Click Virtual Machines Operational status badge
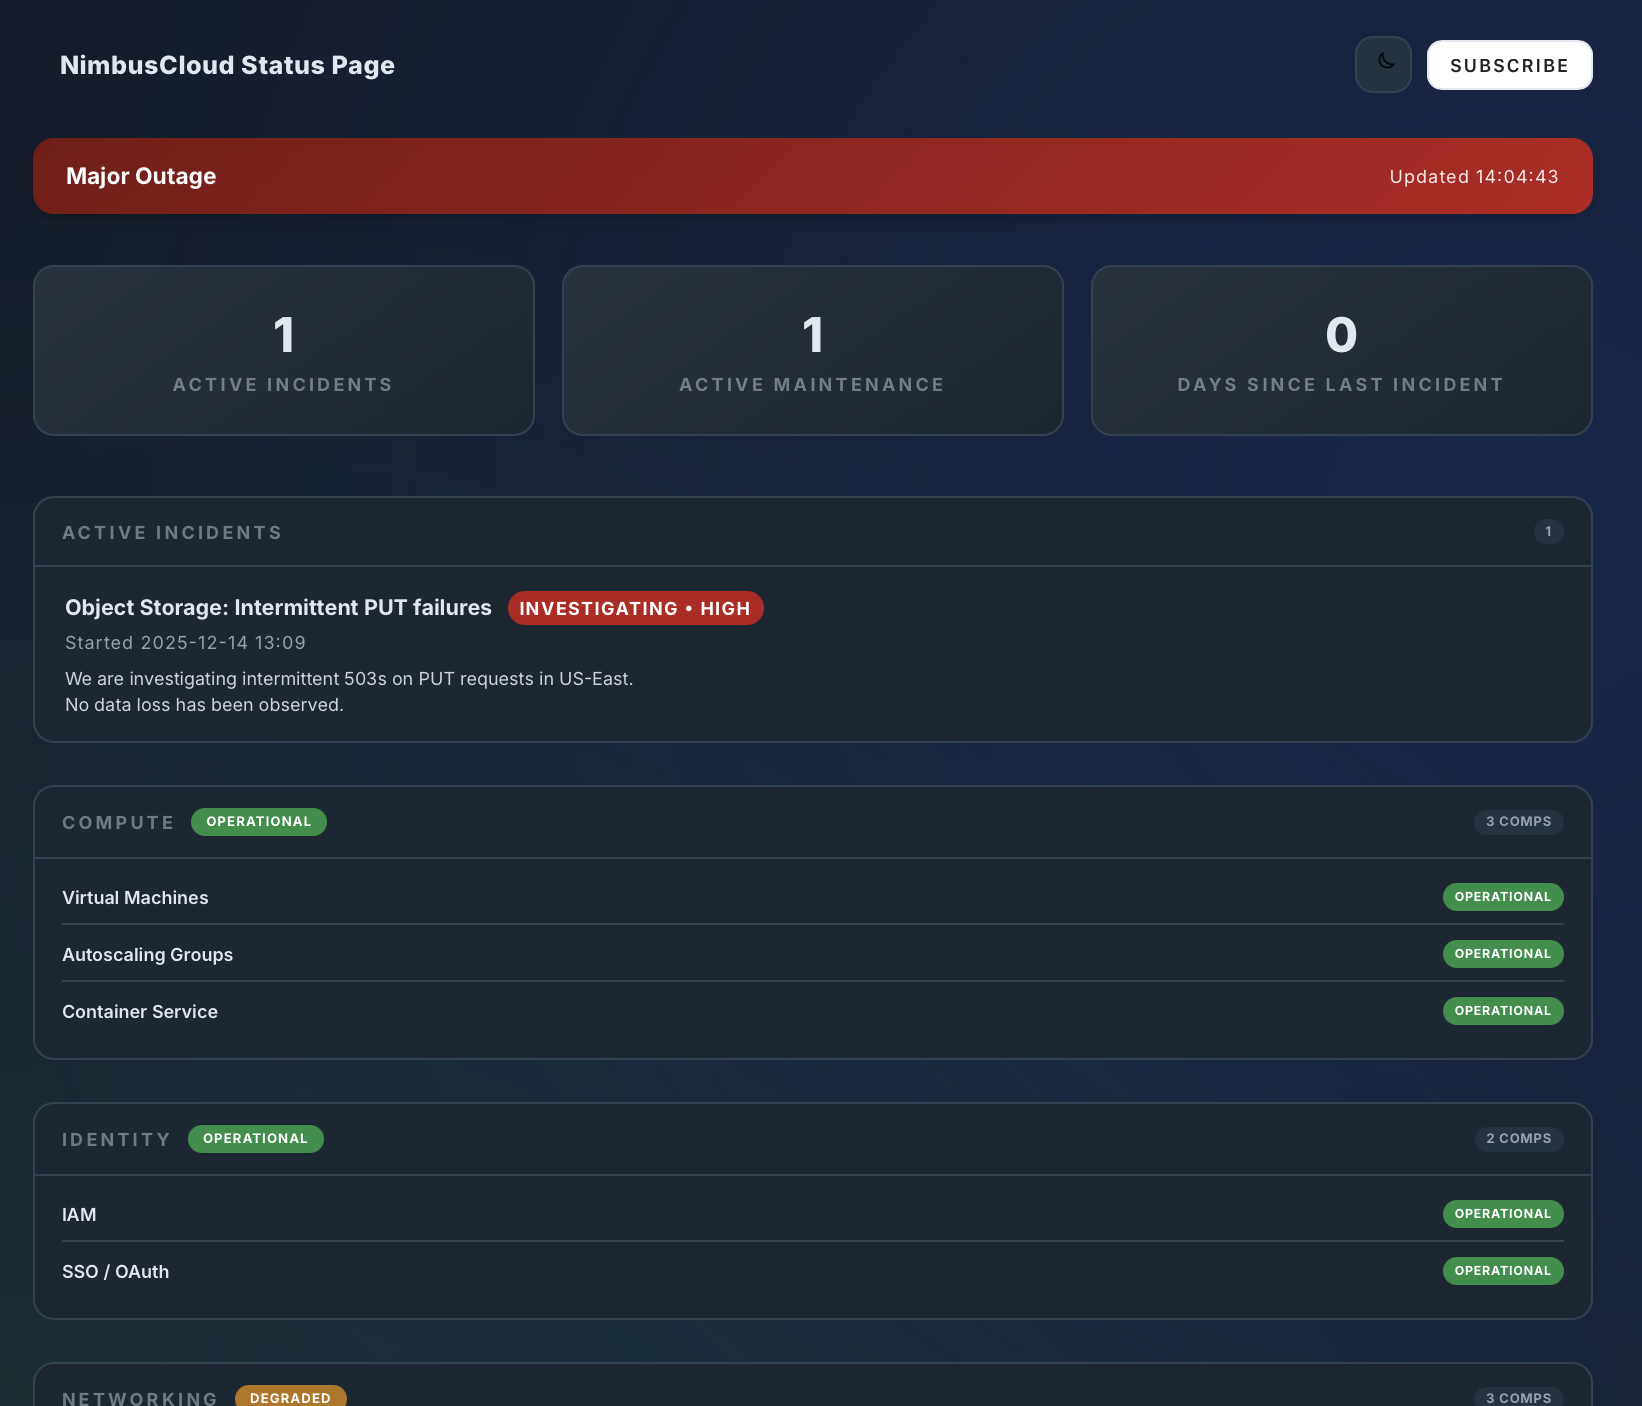Image resolution: width=1642 pixels, height=1406 pixels. point(1502,897)
